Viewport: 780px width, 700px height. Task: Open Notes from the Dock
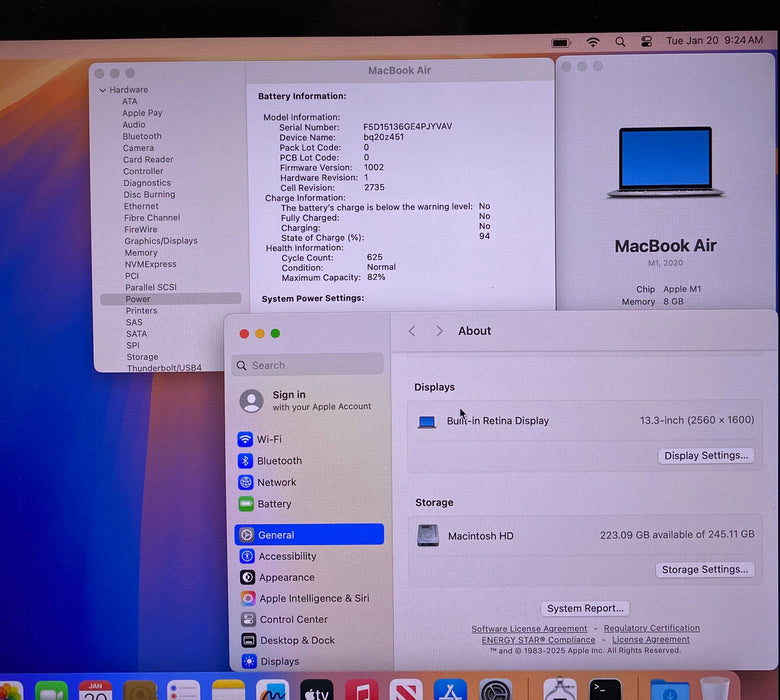[x=228, y=691]
